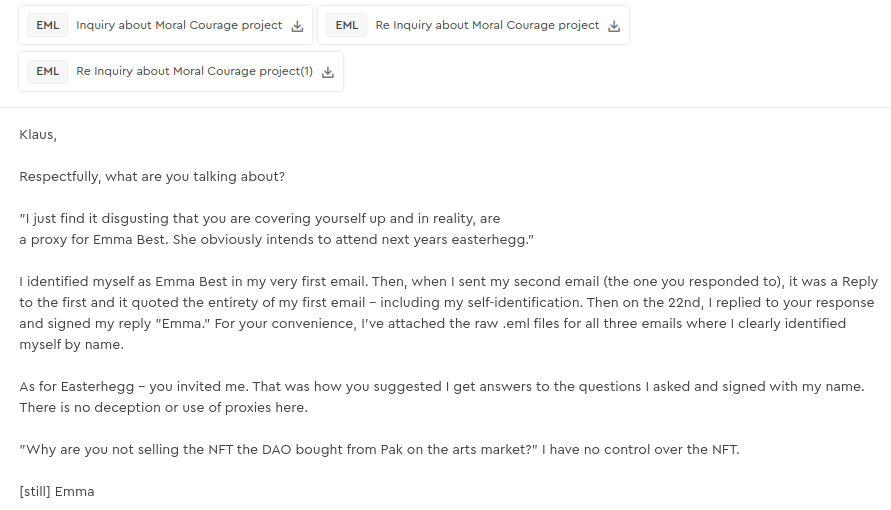The height and width of the screenshot is (510, 891).
Task: Download the first "Re Inquiry" attachment without (1)
Action: tap(614, 26)
